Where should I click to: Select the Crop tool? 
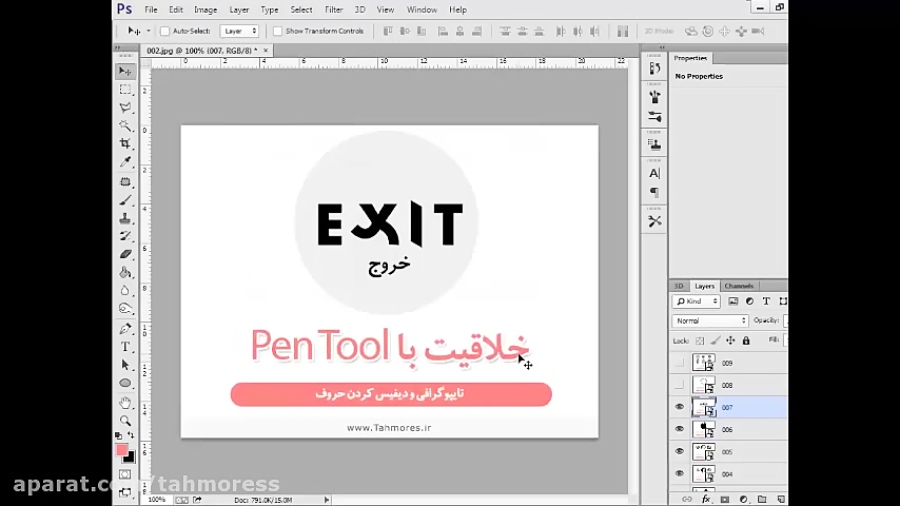tap(125, 143)
